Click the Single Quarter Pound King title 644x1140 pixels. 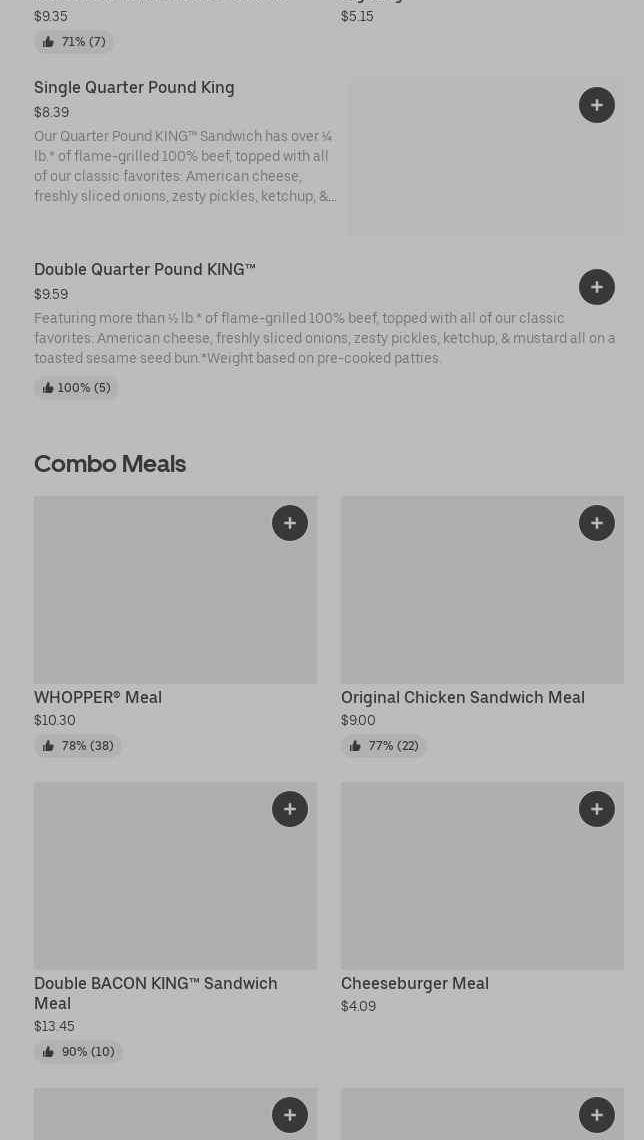pos(134,88)
